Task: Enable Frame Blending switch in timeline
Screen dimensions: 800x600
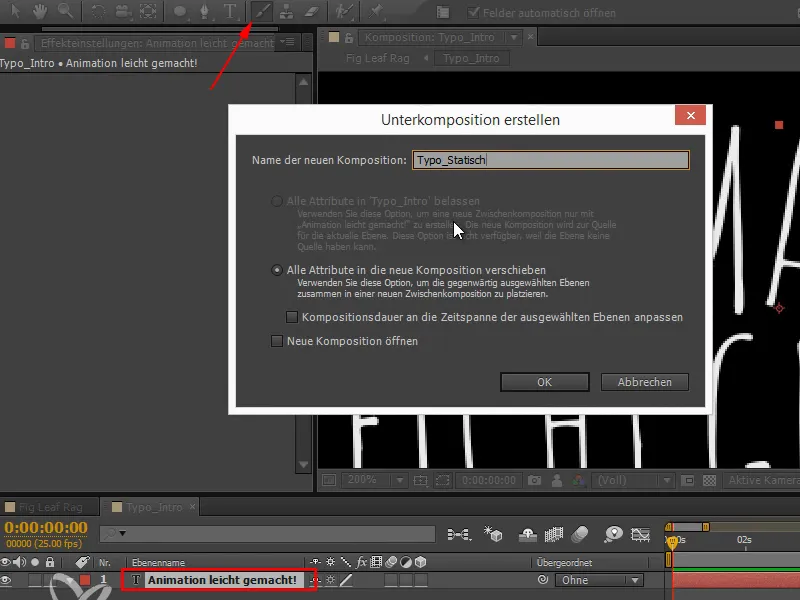Action: 554,534
